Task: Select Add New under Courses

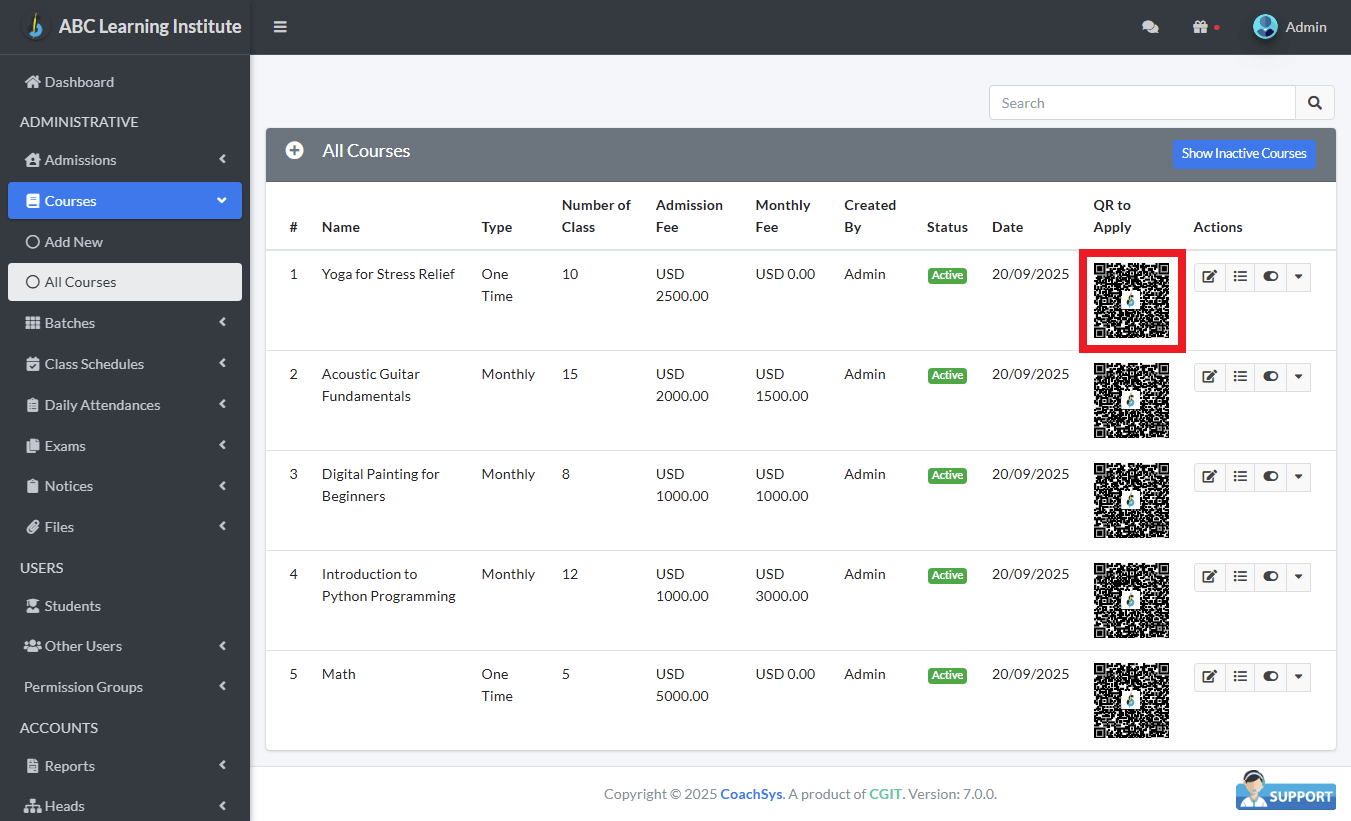Action: point(73,242)
